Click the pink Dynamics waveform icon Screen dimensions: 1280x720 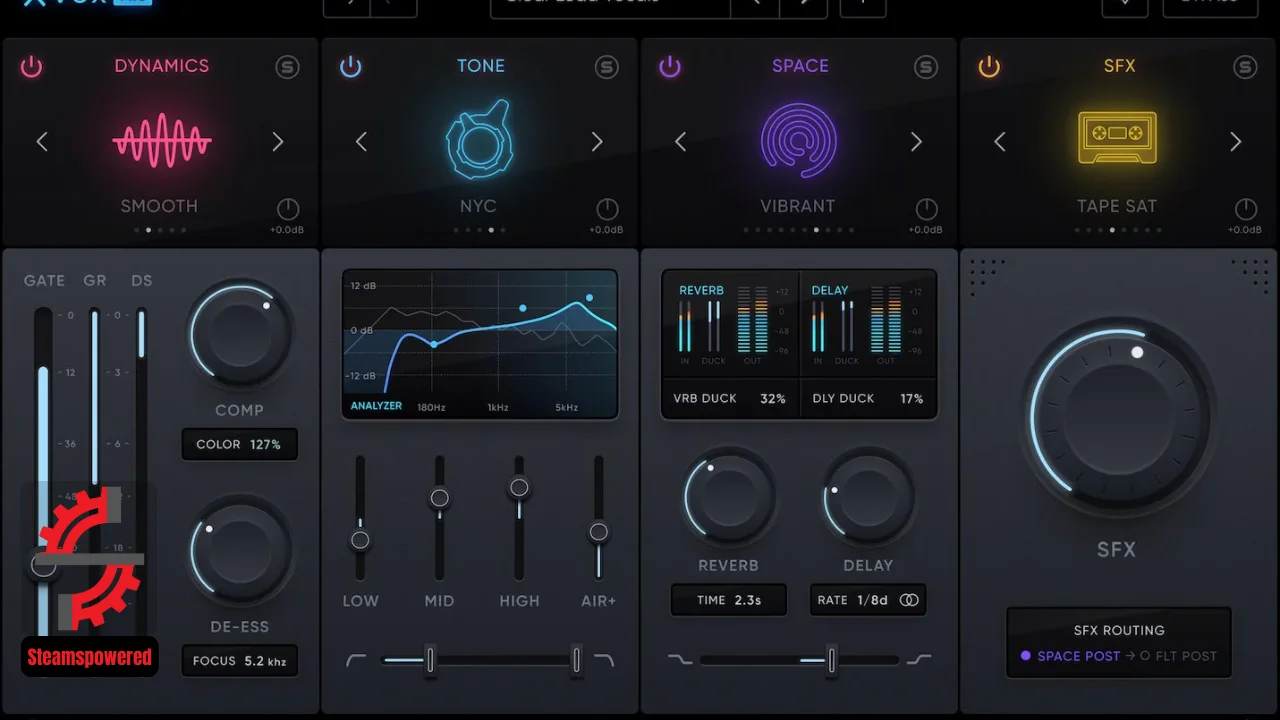tap(162, 142)
